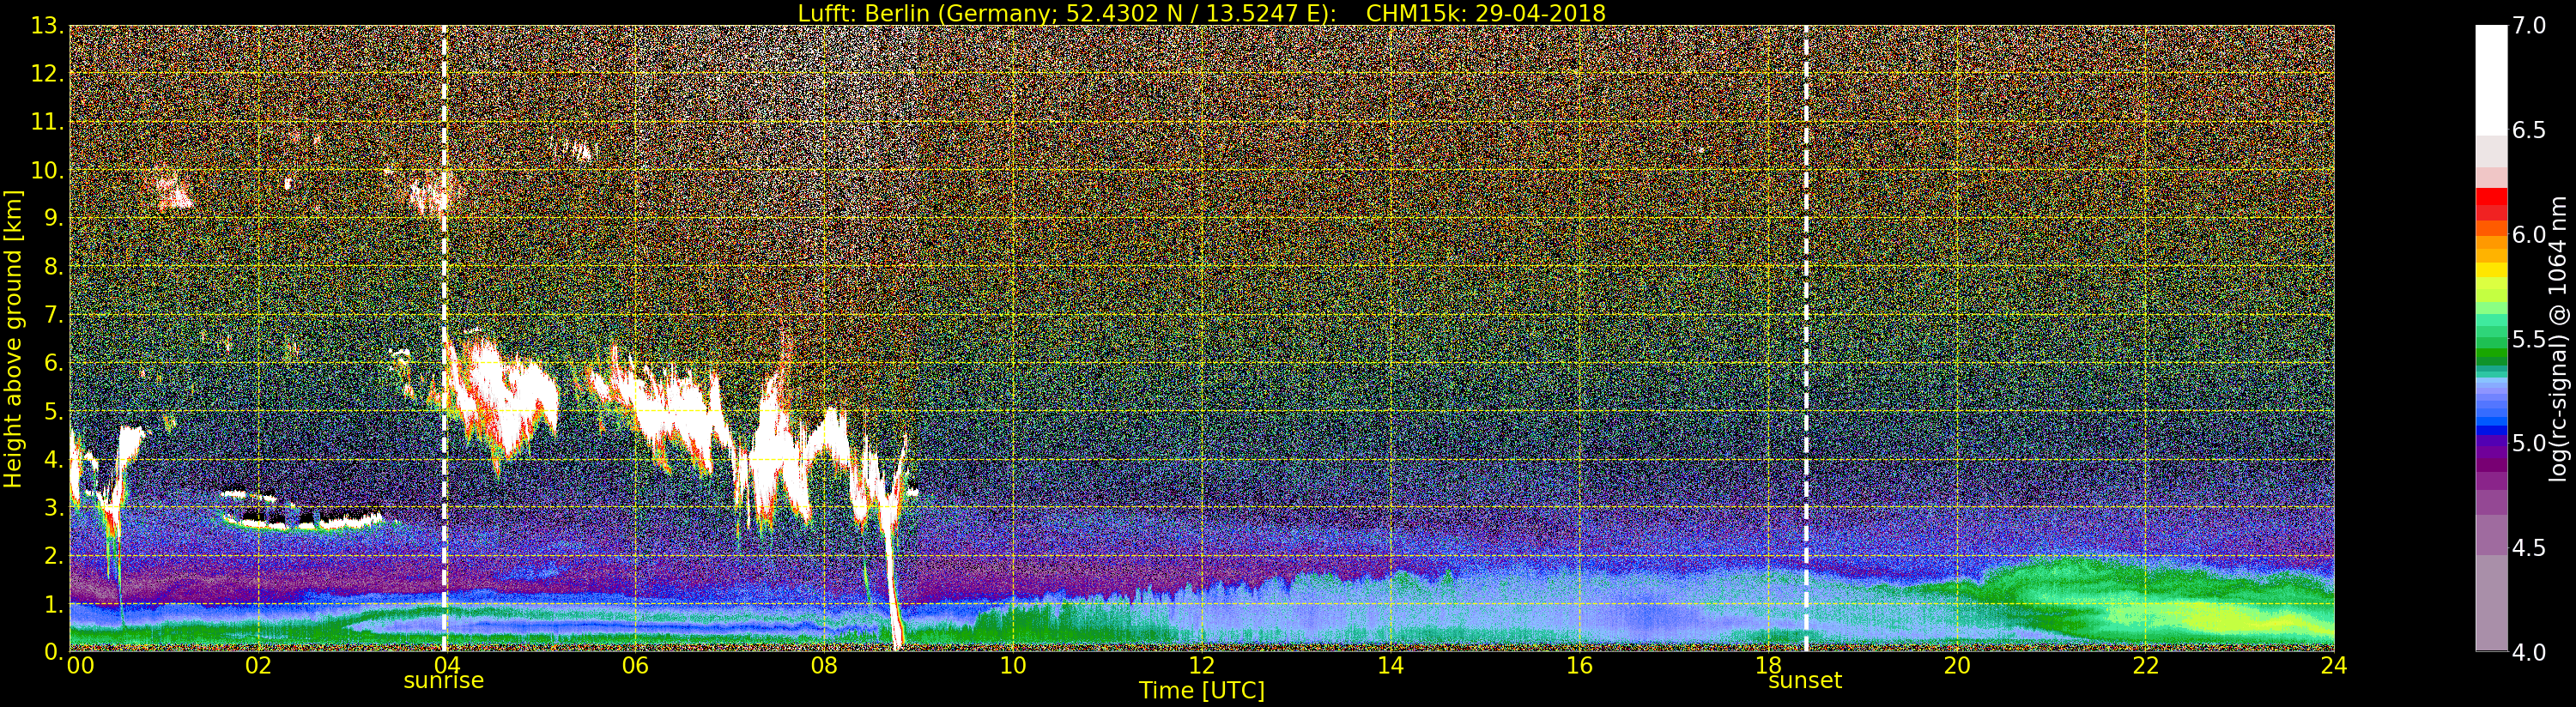
Task: Click the 'sunrise' label below the time axis
Action: (x=443, y=681)
